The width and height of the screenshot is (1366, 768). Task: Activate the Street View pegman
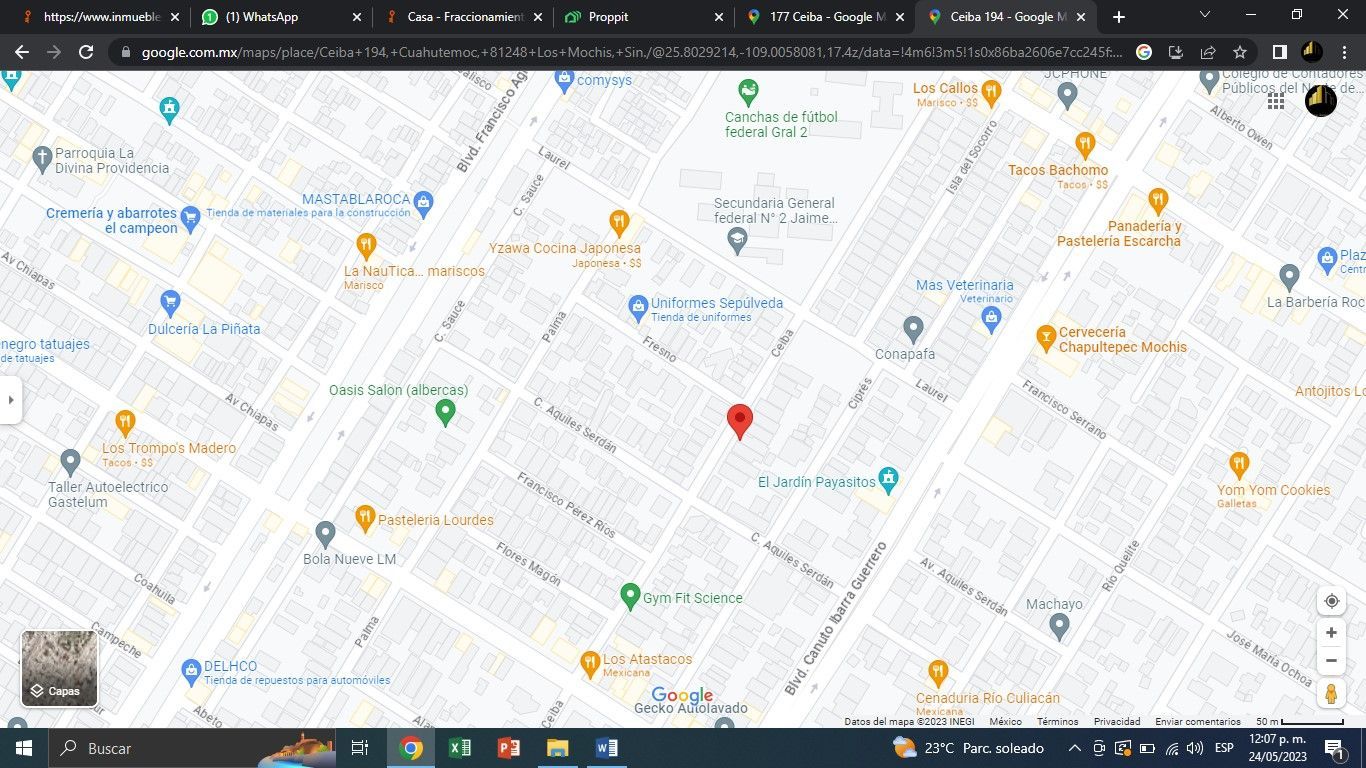pos(1331,694)
